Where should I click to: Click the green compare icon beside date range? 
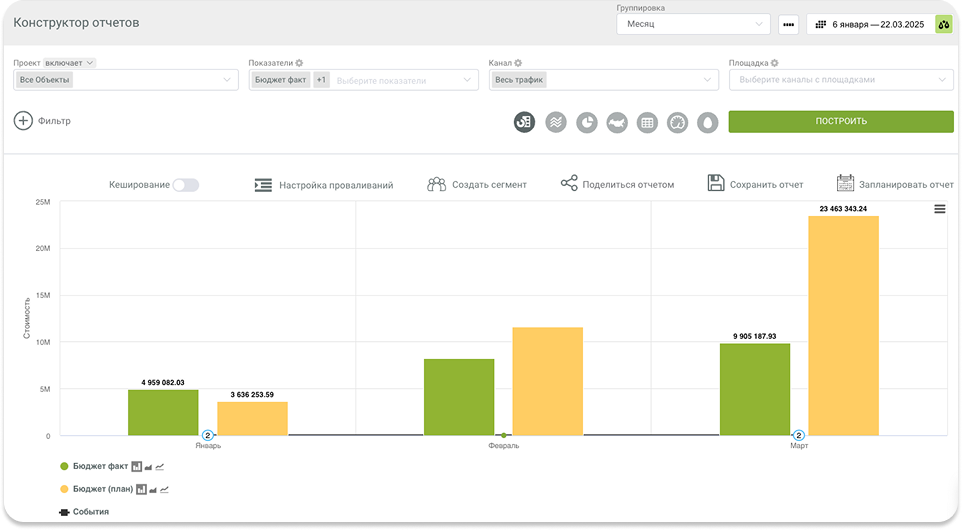tap(943, 24)
